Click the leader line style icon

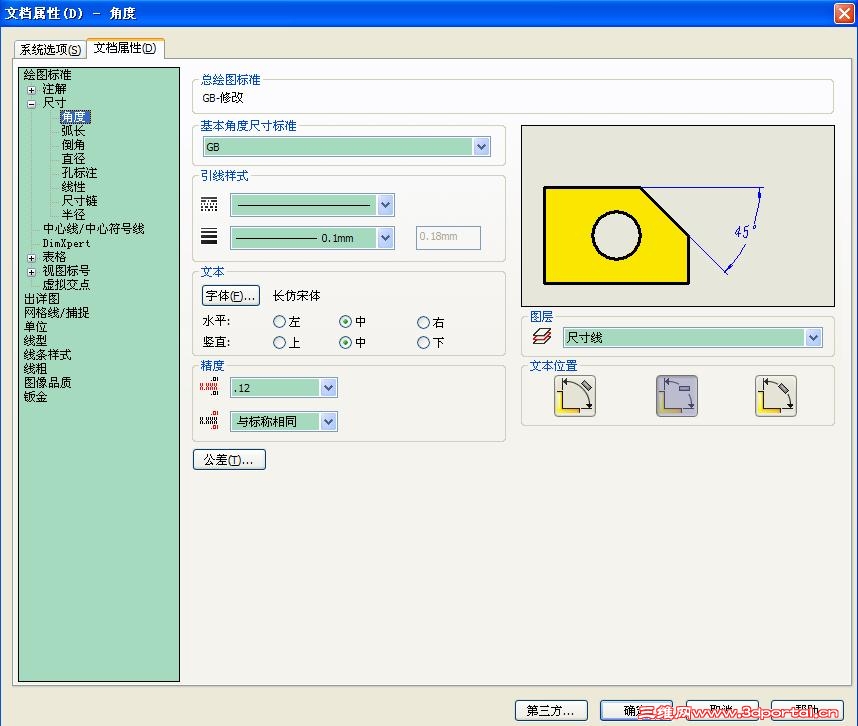tap(209, 204)
